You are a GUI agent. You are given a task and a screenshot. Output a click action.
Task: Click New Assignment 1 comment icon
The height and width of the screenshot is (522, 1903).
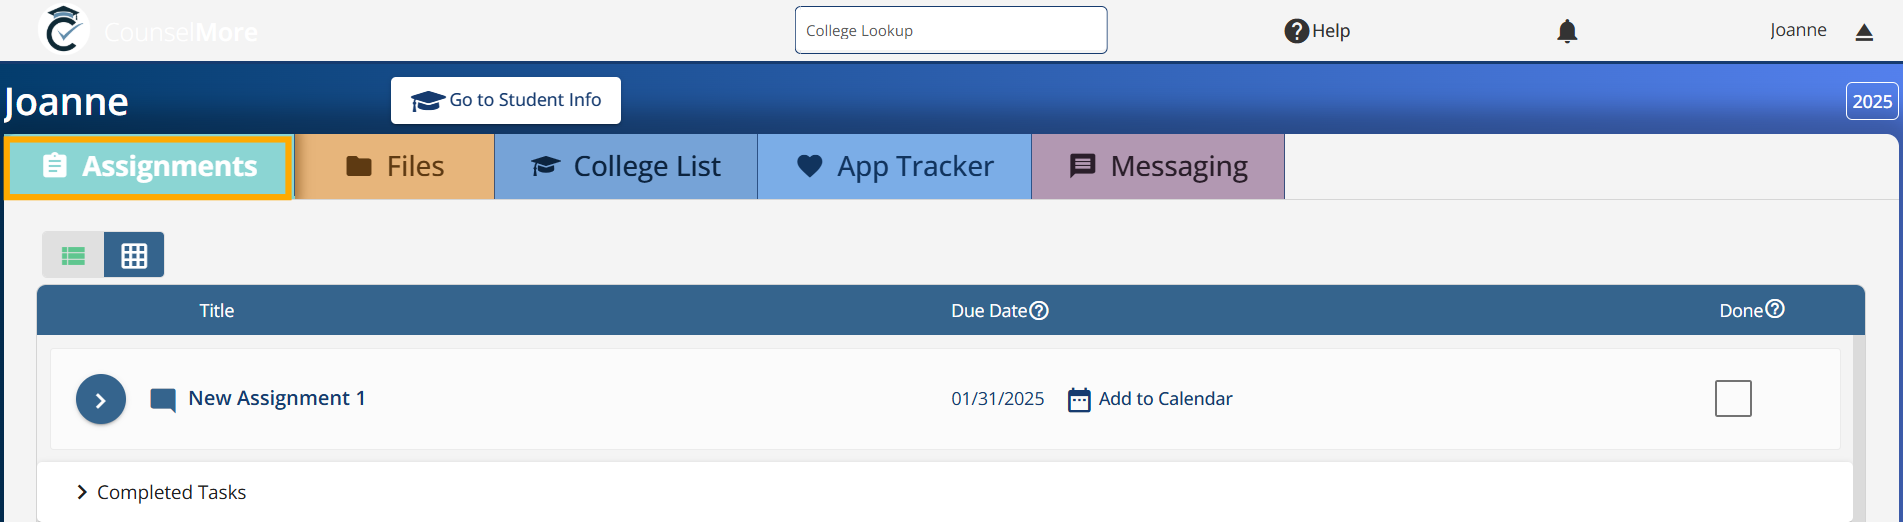[x=163, y=400]
